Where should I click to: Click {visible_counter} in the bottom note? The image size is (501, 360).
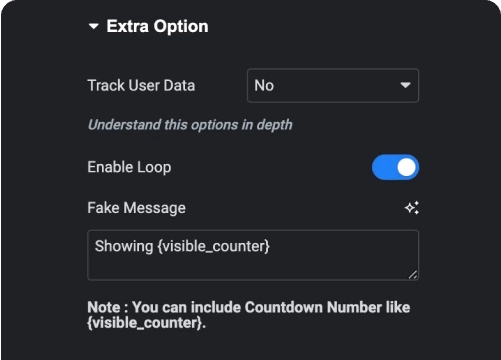click(x=145, y=323)
